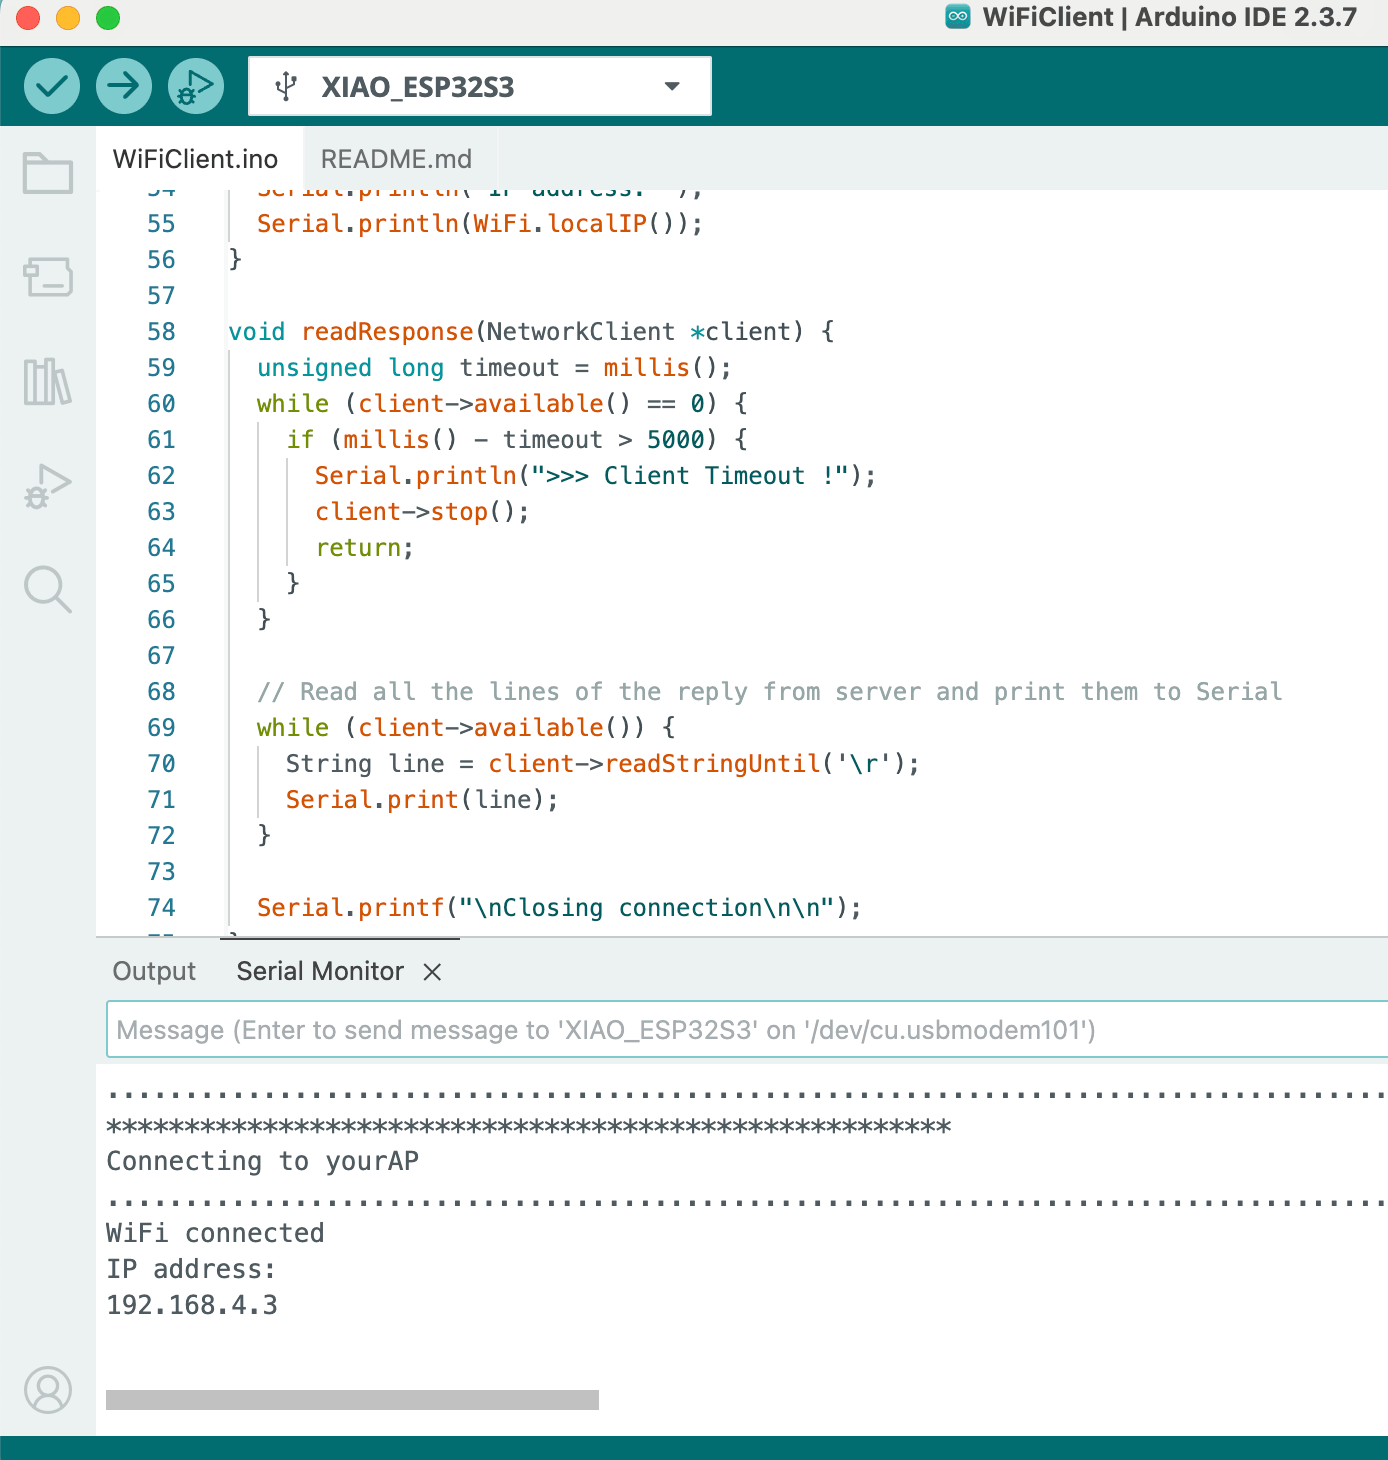1388x1460 pixels.
Task: Click the dropdown arrow of board selector
Action: point(673,87)
